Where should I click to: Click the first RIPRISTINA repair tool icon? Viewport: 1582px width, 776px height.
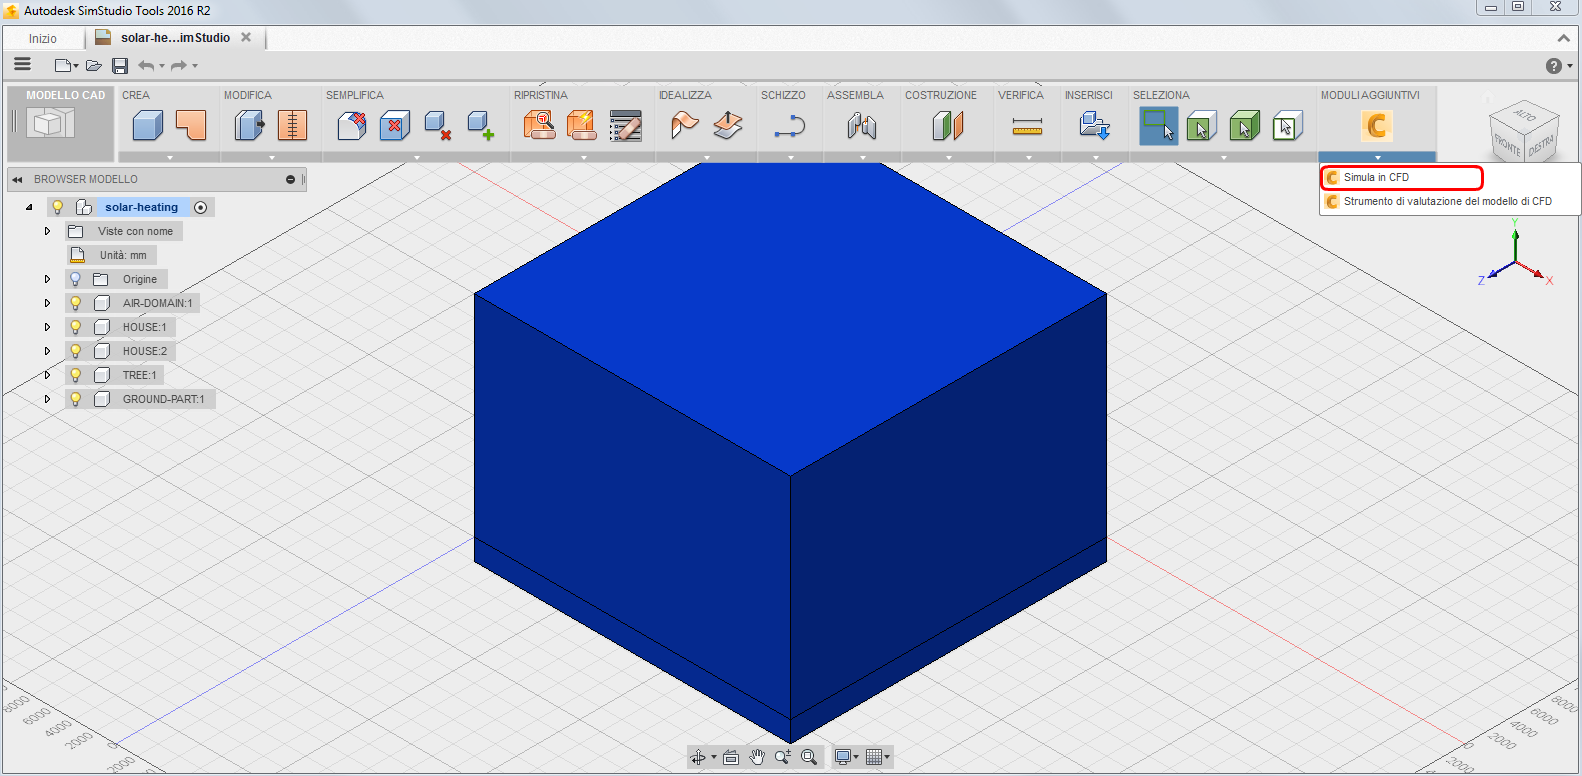point(540,126)
